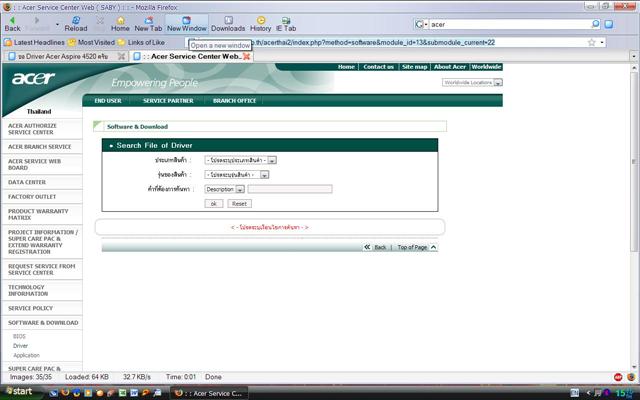The height and width of the screenshot is (400, 640).
Task: Click the Firefox quick launch icon
Action: [x=64, y=393]
